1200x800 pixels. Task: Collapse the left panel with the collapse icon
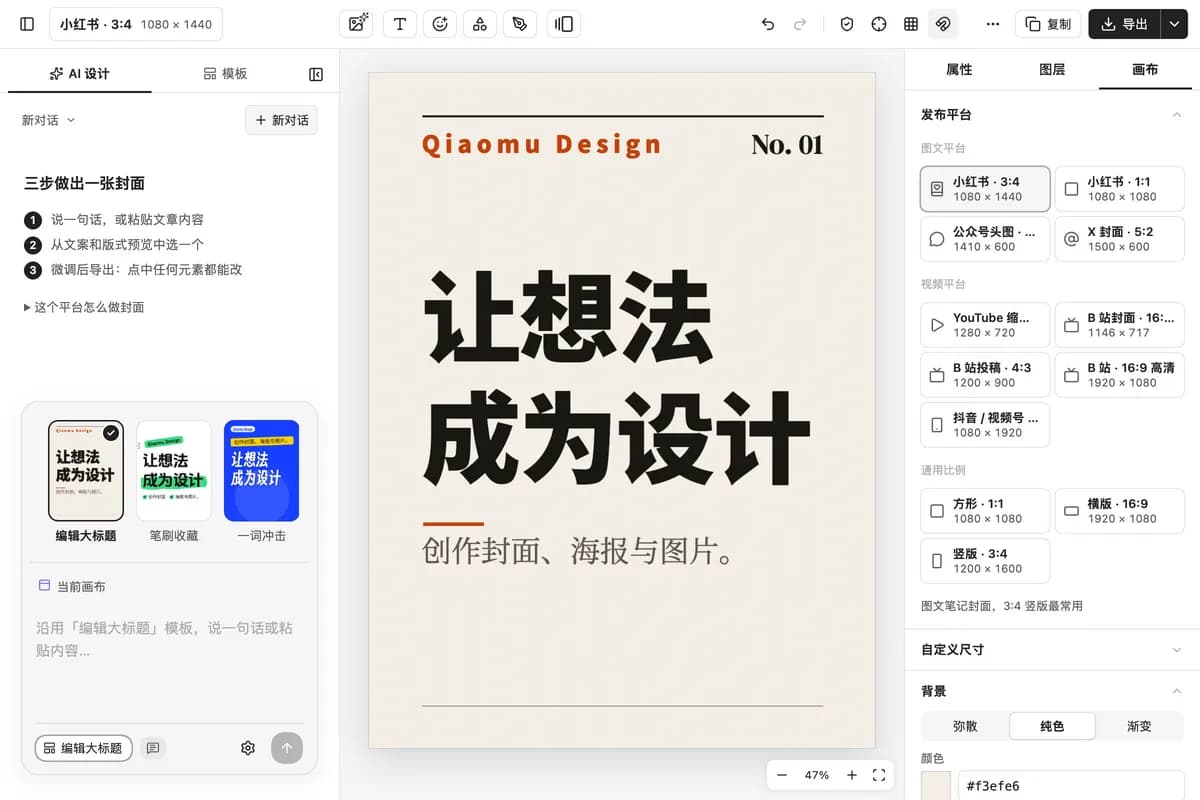pos(316,74)
